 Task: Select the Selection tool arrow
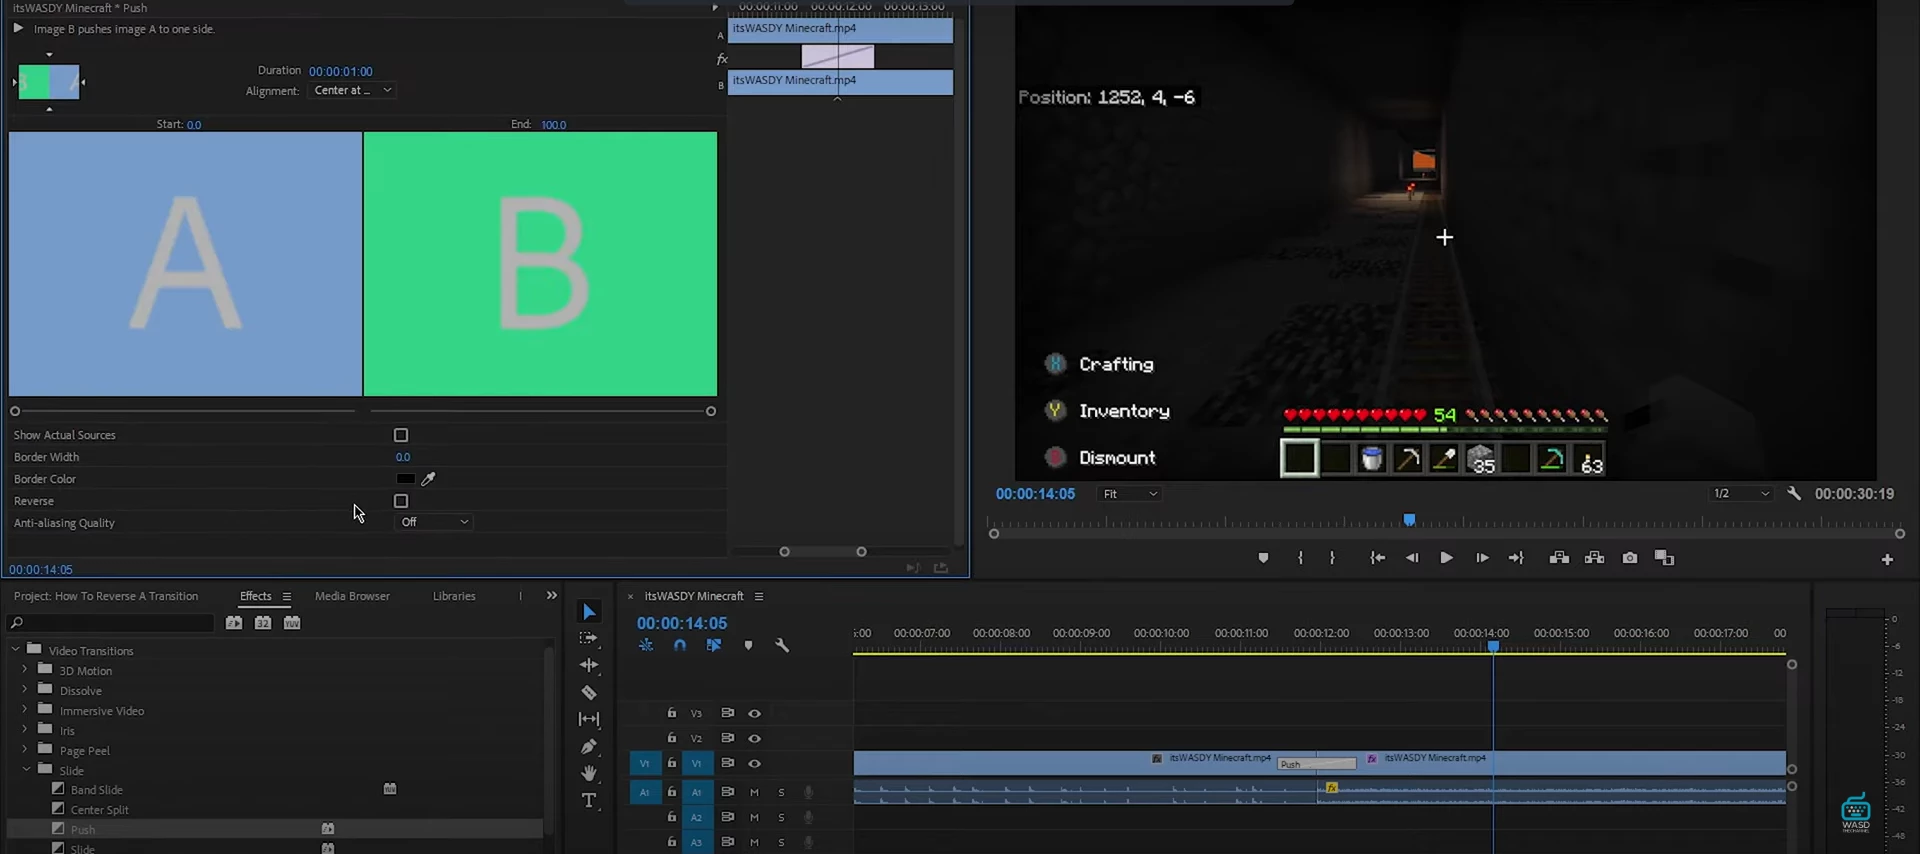(589, 612)
